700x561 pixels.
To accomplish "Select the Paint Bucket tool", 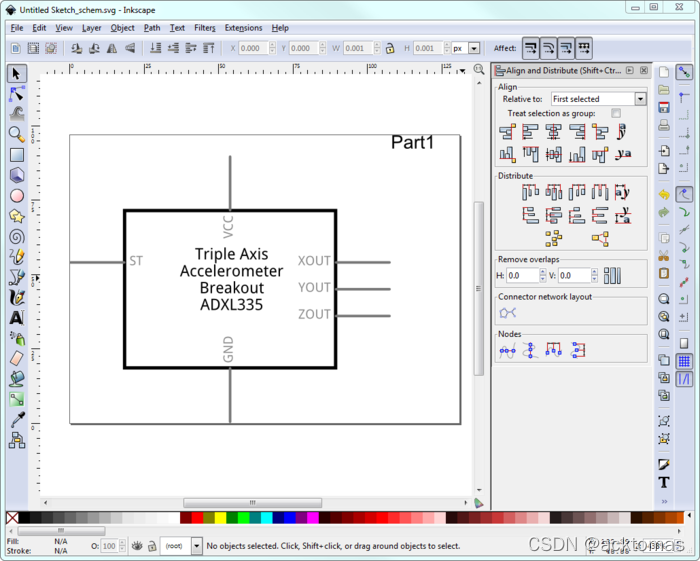I will click(17, 379).
